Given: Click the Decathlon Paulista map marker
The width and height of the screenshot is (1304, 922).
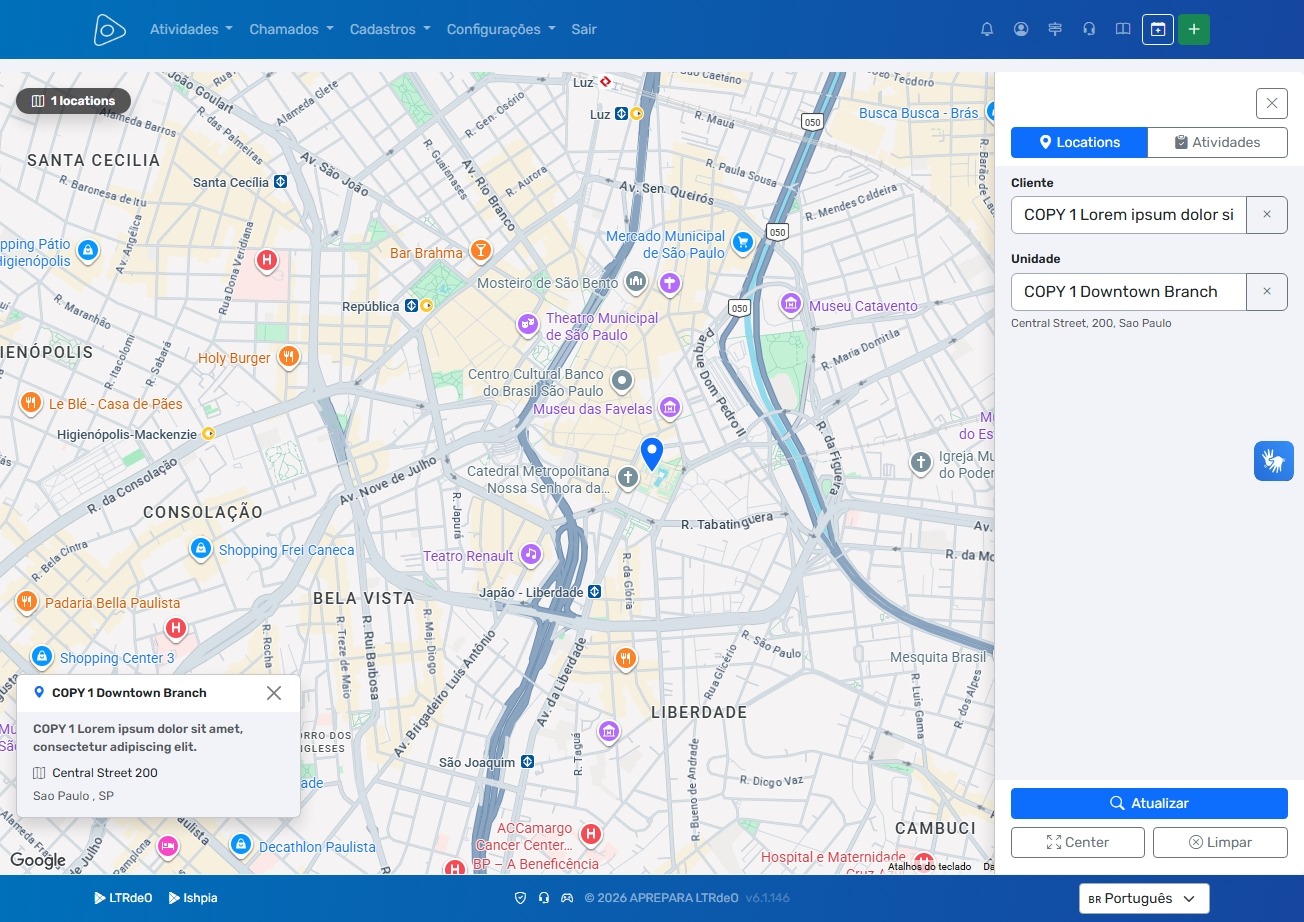Looking at the screenshot, I should pyautogui.click(x=240, y=845).
